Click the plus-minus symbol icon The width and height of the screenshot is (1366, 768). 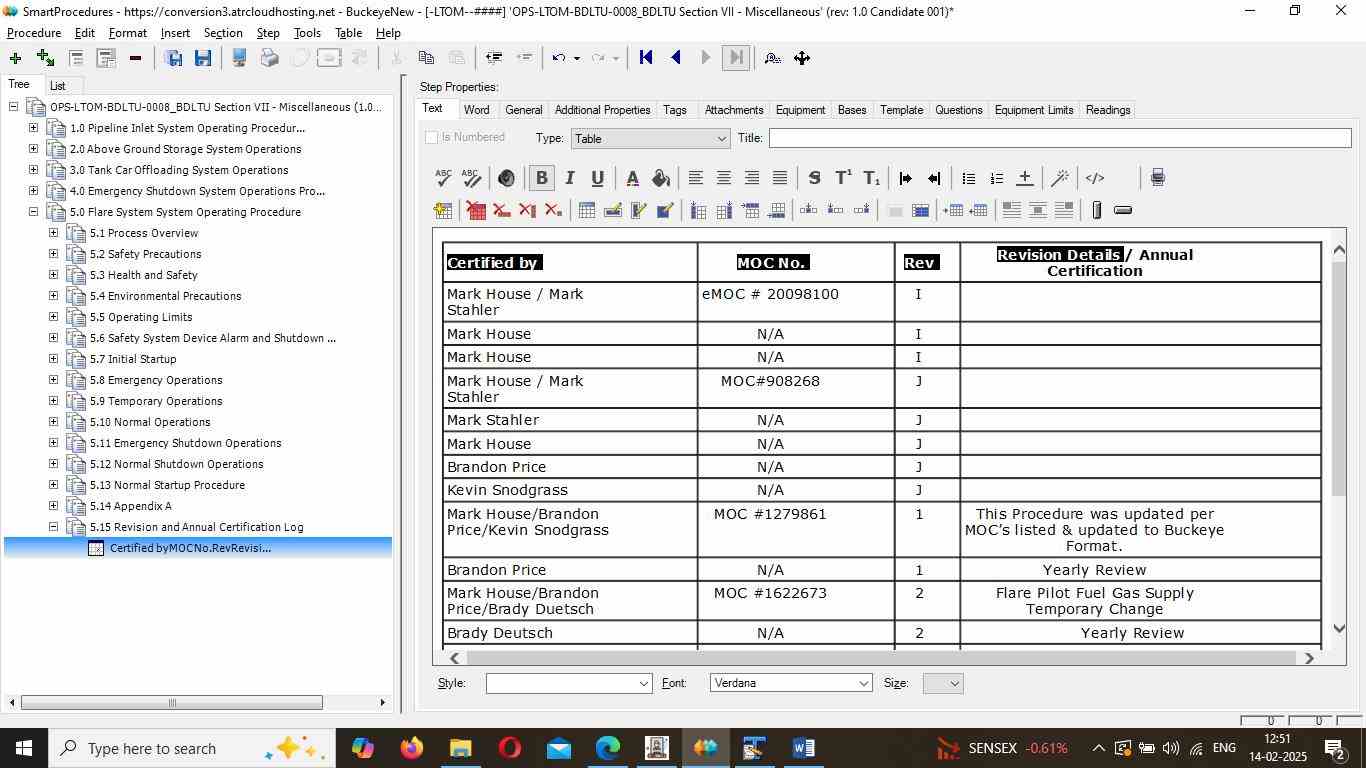tap(1024, 178)
